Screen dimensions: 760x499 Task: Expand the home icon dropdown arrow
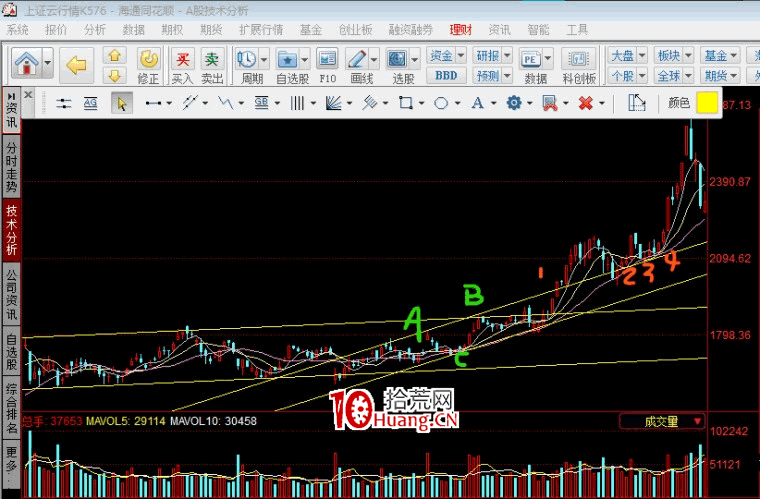click(48, 63)
